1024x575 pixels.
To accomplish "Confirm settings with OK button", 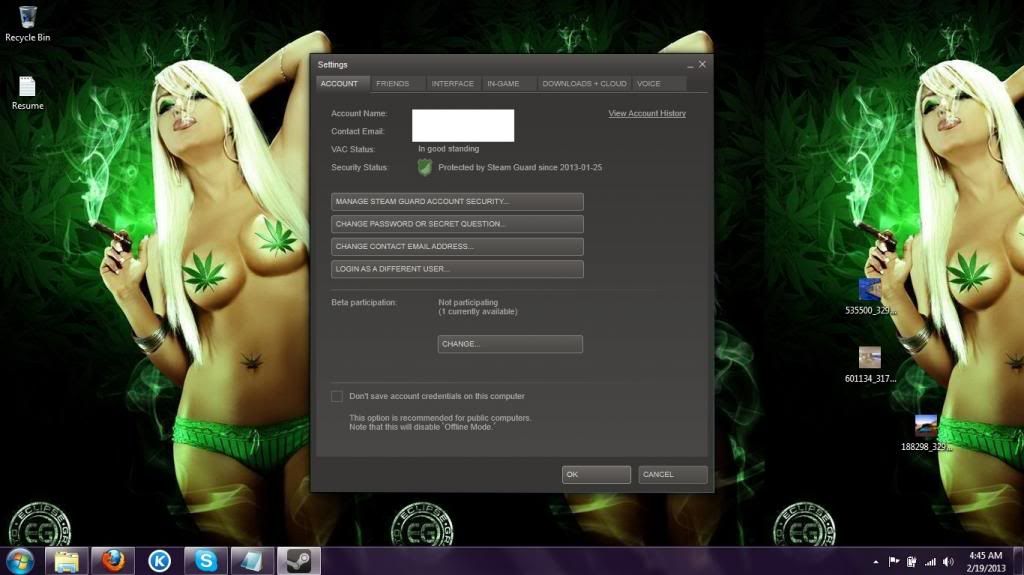I will point(596,474).
